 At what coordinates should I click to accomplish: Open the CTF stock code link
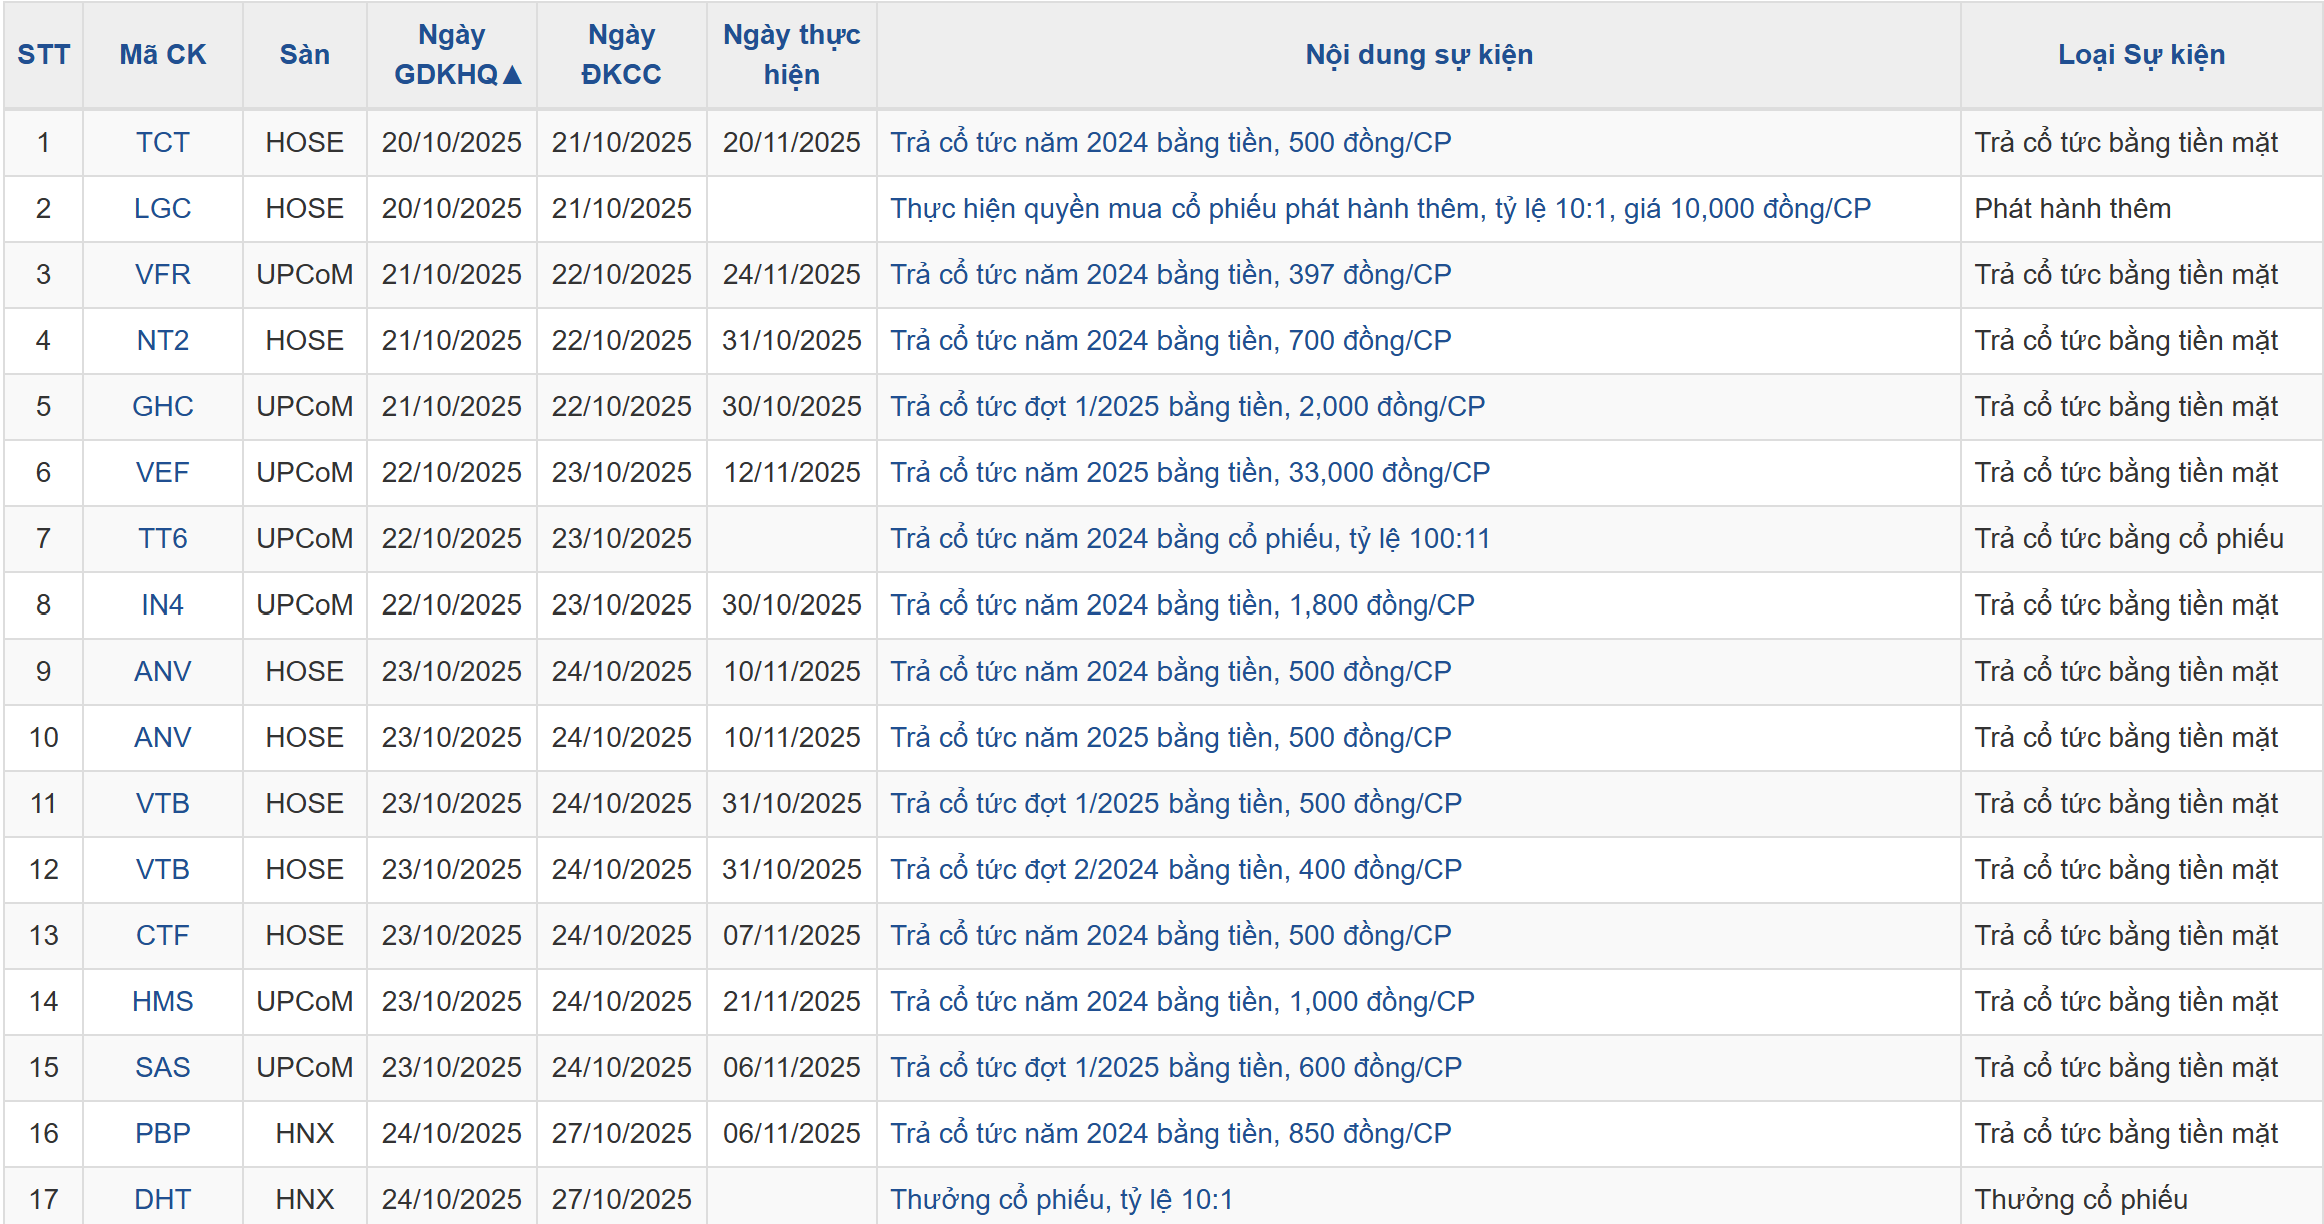pyautogui.click(x=162, y=935)
